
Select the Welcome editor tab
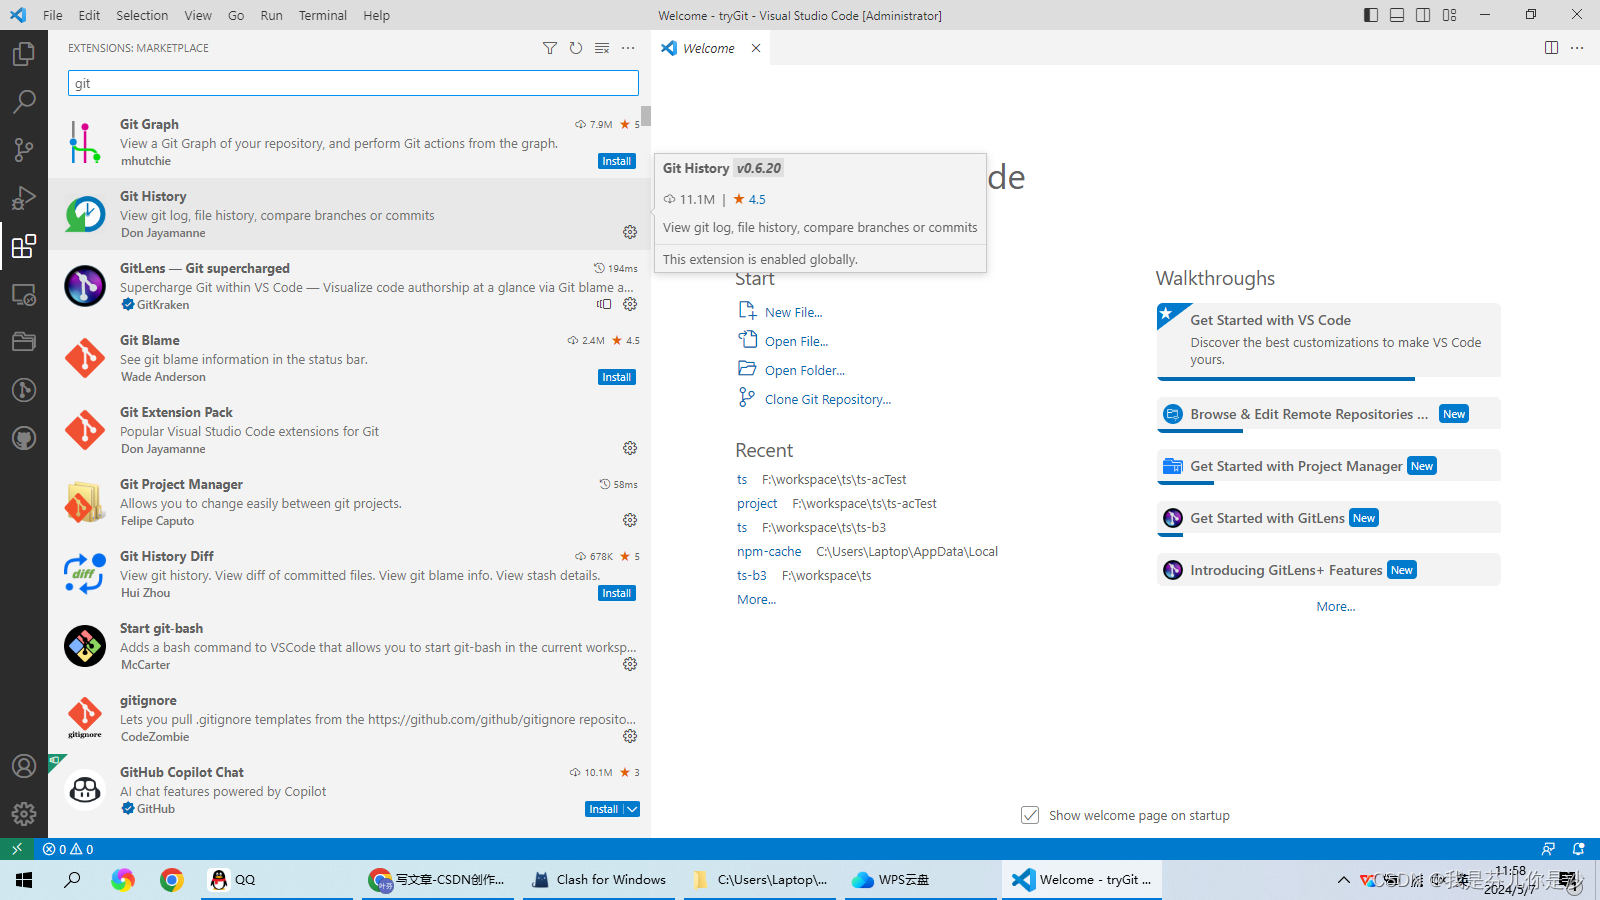tap(709, 48)
